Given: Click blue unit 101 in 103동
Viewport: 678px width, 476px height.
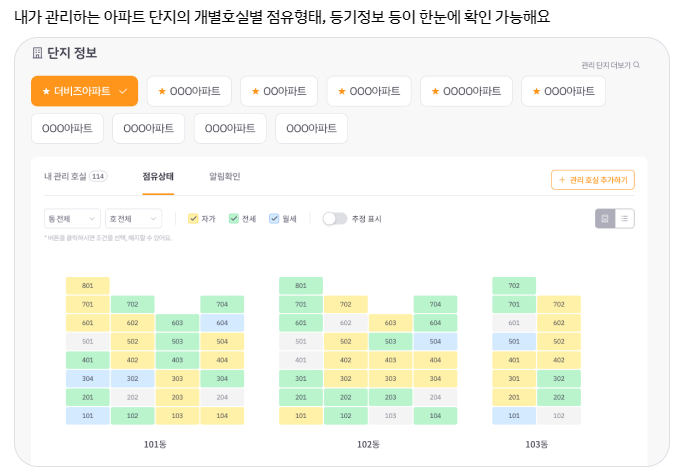Looking at the screenshot, I should click(x=514, y=416).
